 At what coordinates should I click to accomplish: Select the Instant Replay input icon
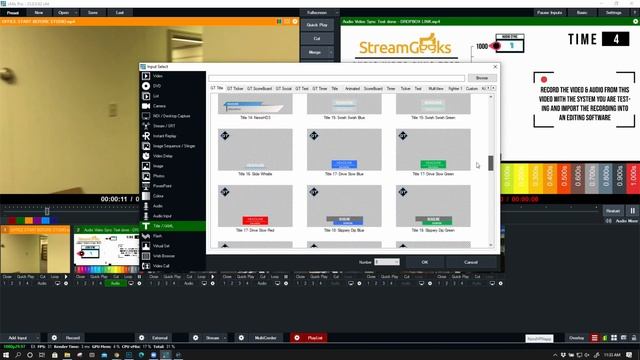tap(146, 136)
